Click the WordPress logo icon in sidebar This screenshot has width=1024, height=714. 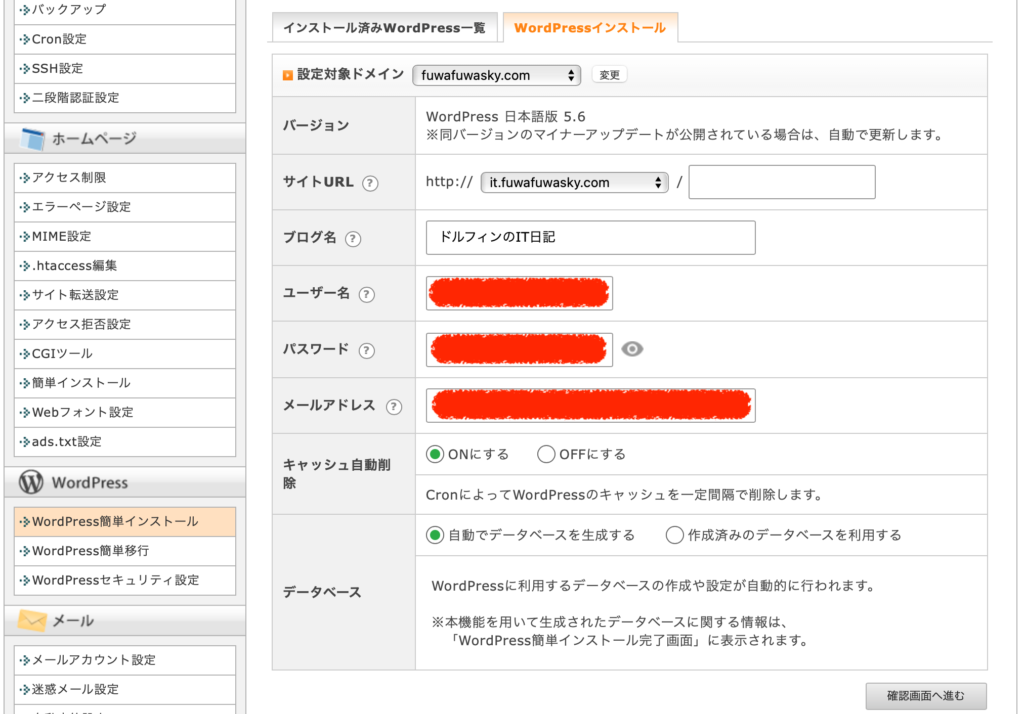(x=31, y=482)
